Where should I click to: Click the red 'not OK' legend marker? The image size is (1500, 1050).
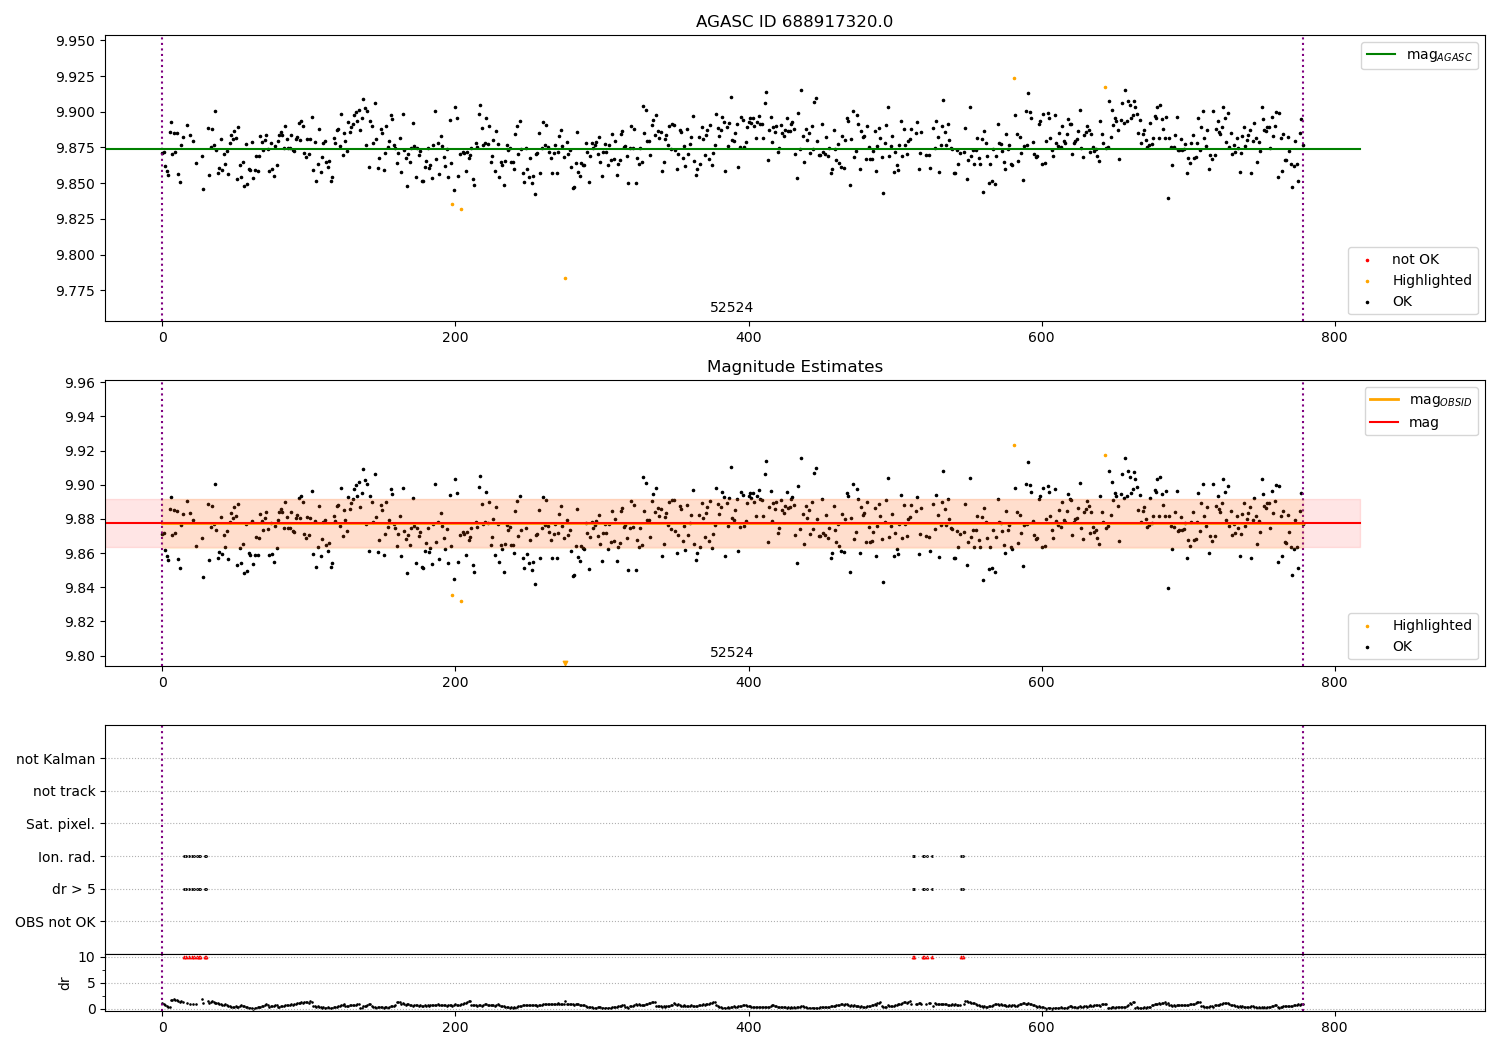click(1367, 260)
